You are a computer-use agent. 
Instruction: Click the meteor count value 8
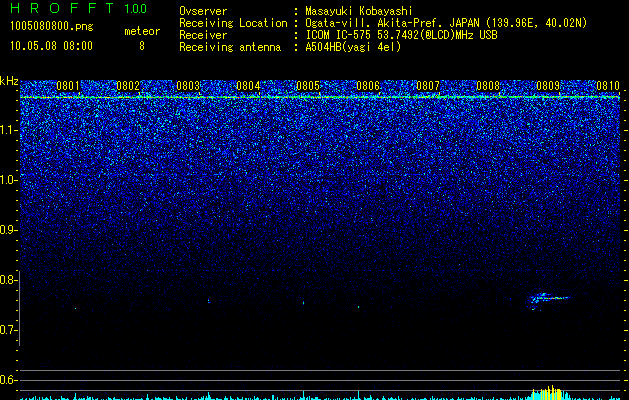click(x=142, y=46)
